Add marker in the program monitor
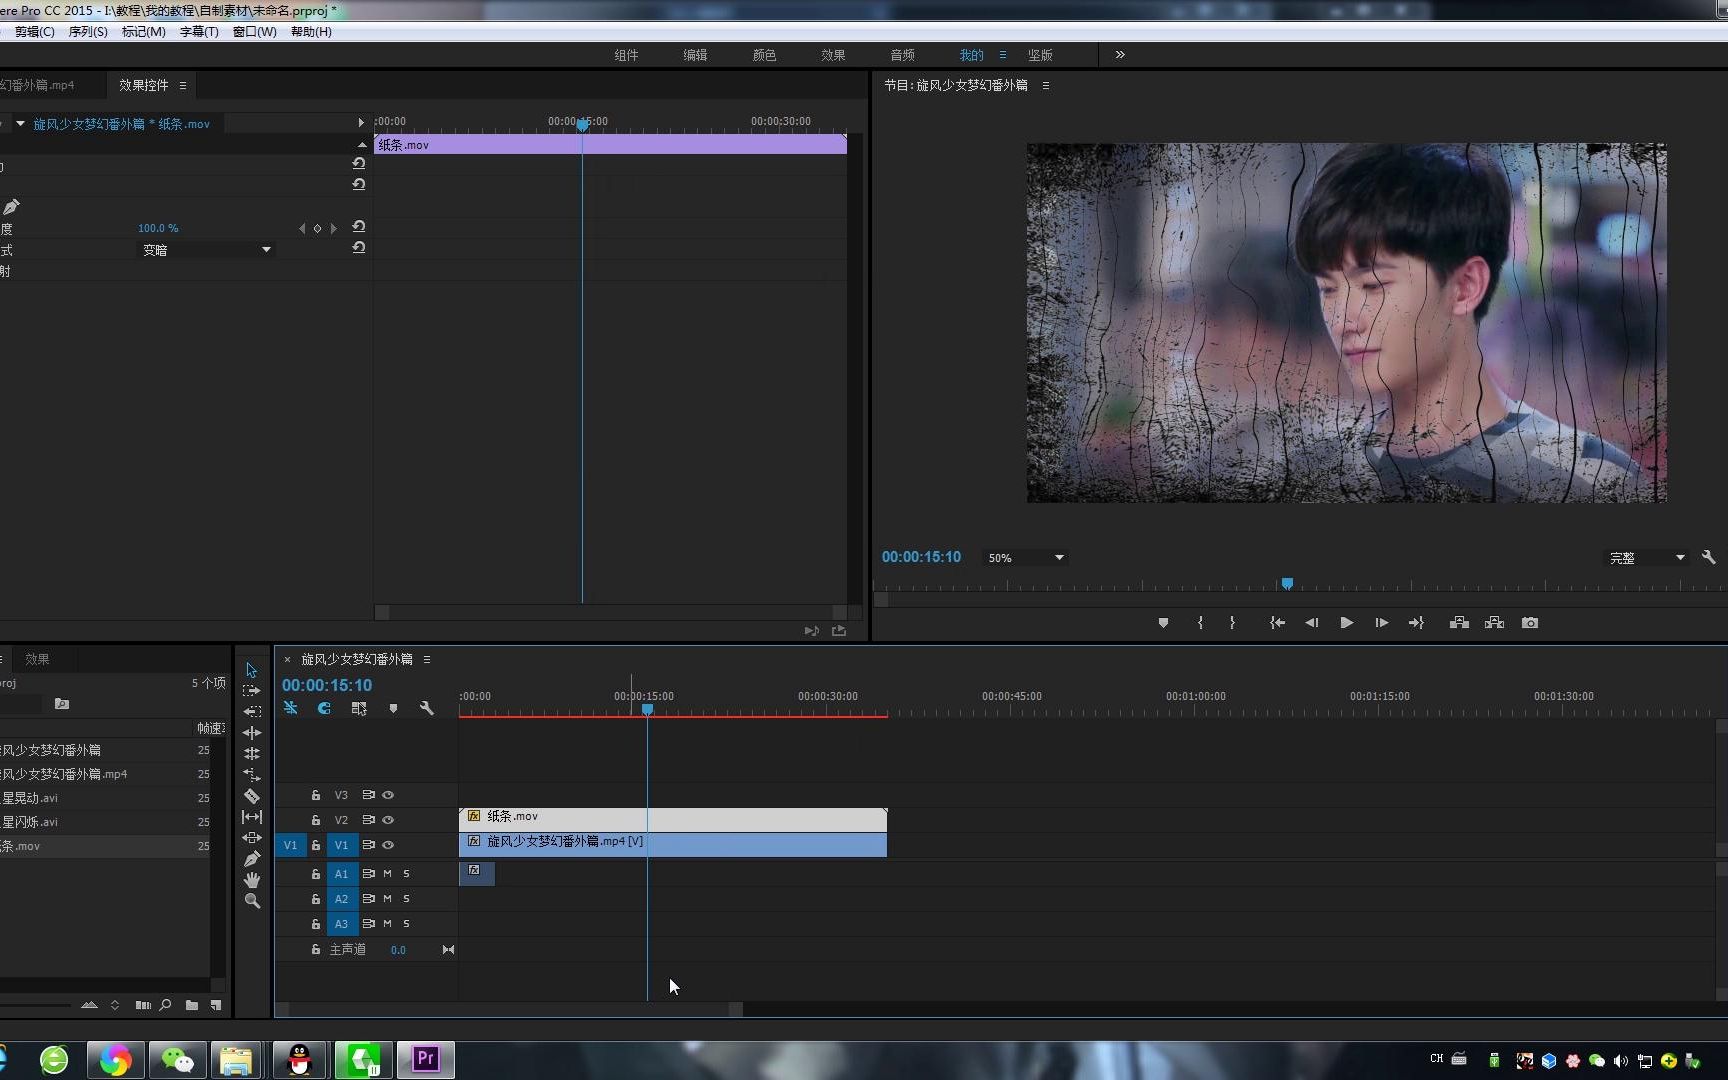Image resolution: width=1728 pixels, height=1080 pixels. pyautogui.click(x=1163, y=623)
